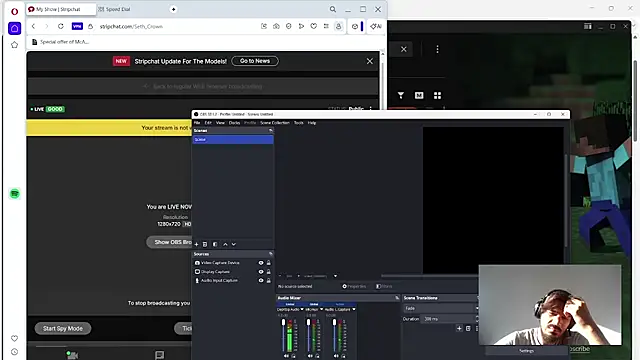
Task: Open the Special offer of McAfee bookmark
Action: (x=60, y=42)
